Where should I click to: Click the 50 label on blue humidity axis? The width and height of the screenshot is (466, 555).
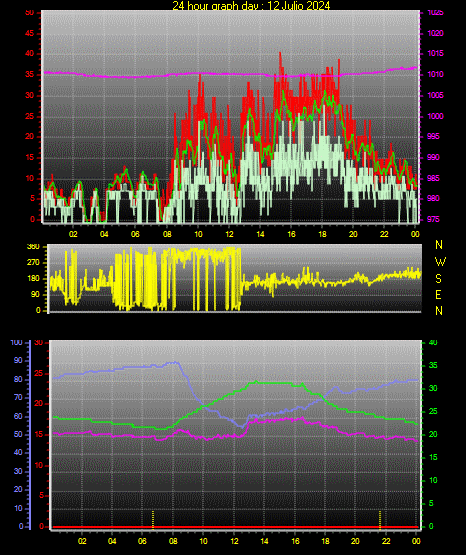coord(18,434)
